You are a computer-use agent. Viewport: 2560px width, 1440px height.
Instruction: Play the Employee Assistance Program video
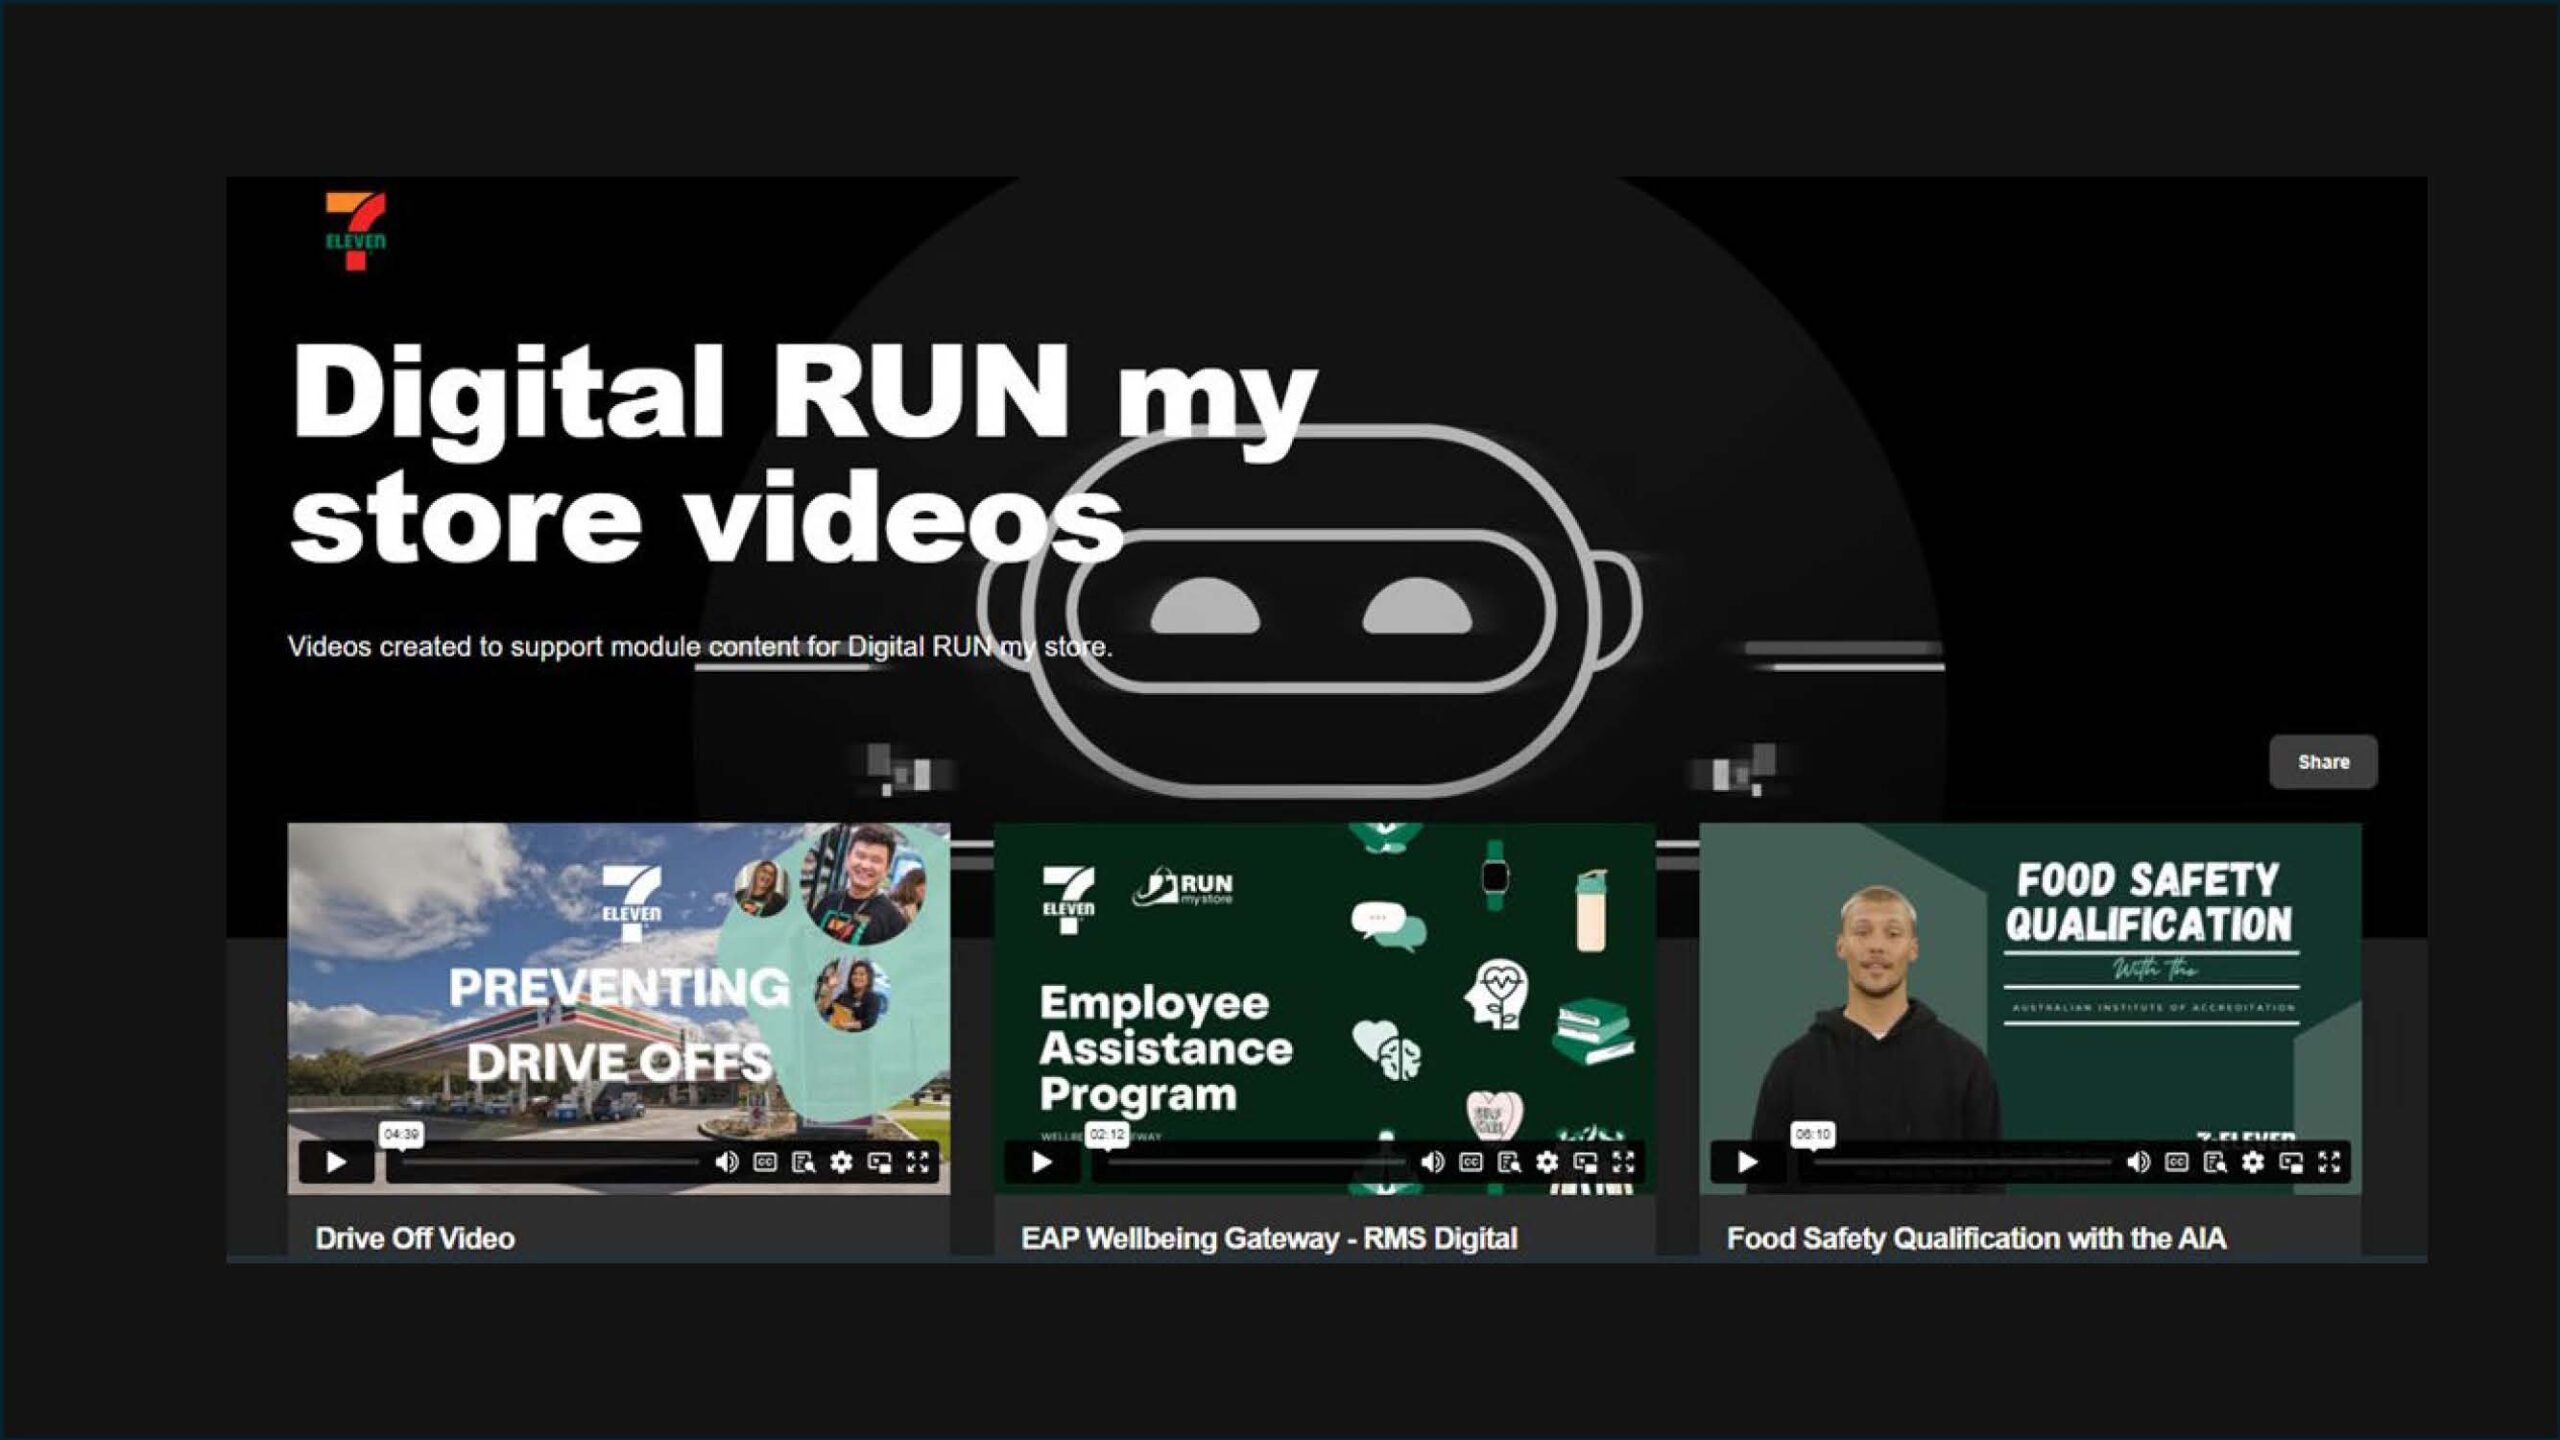click(1042, 1162)
